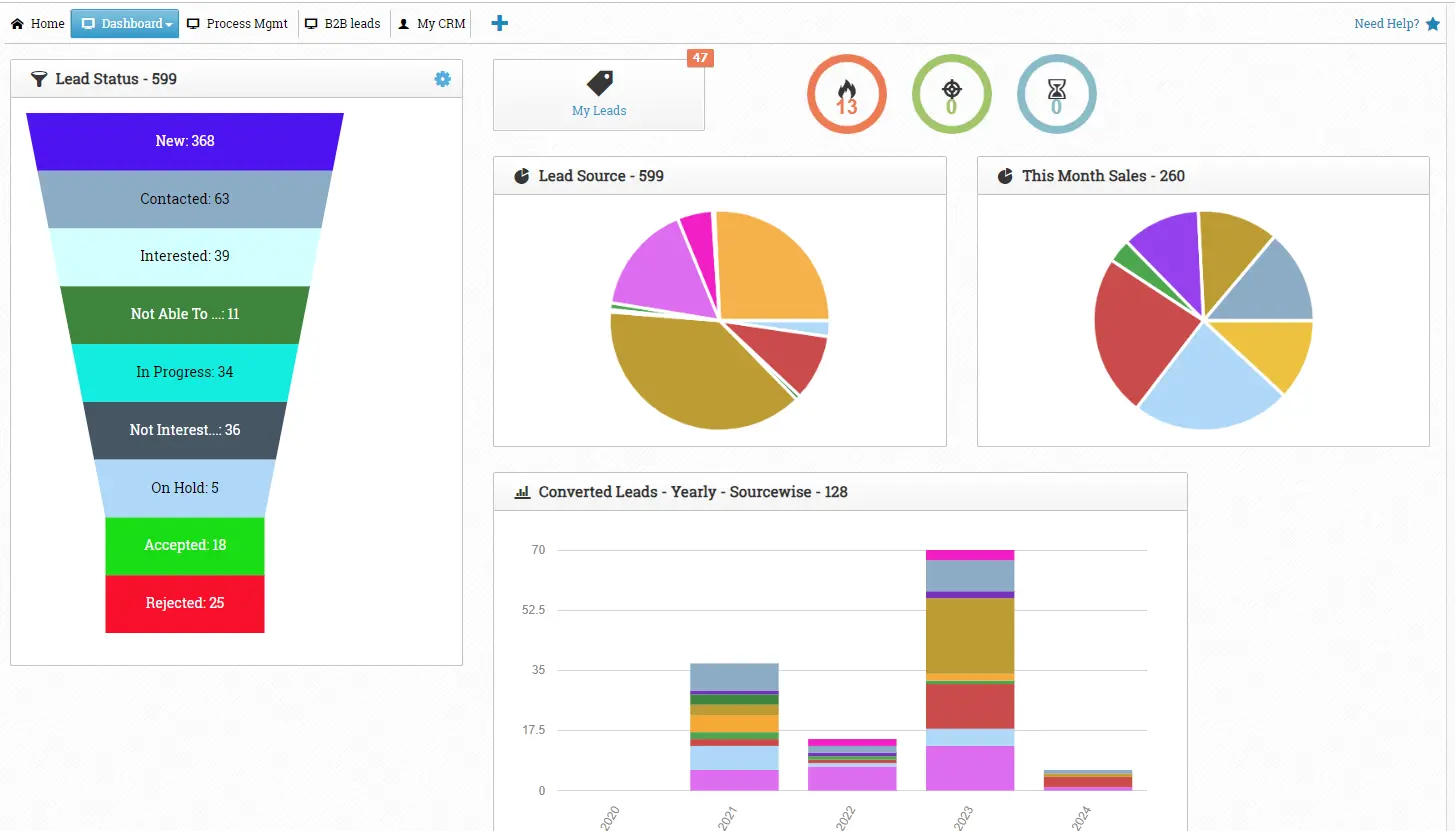Click the My Leads widget button
This screenshot has width=1455, height=831.
point(598,95)
